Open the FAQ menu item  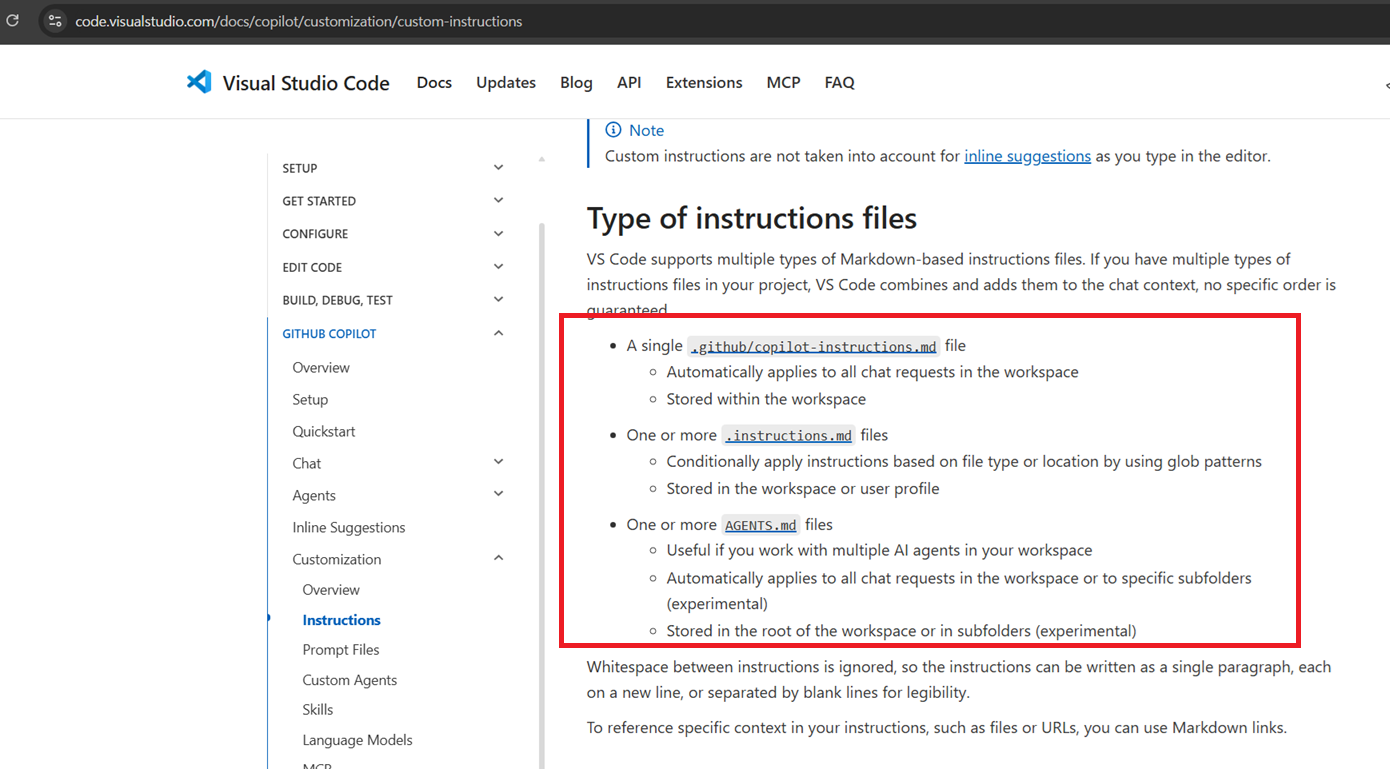point(840,83)
